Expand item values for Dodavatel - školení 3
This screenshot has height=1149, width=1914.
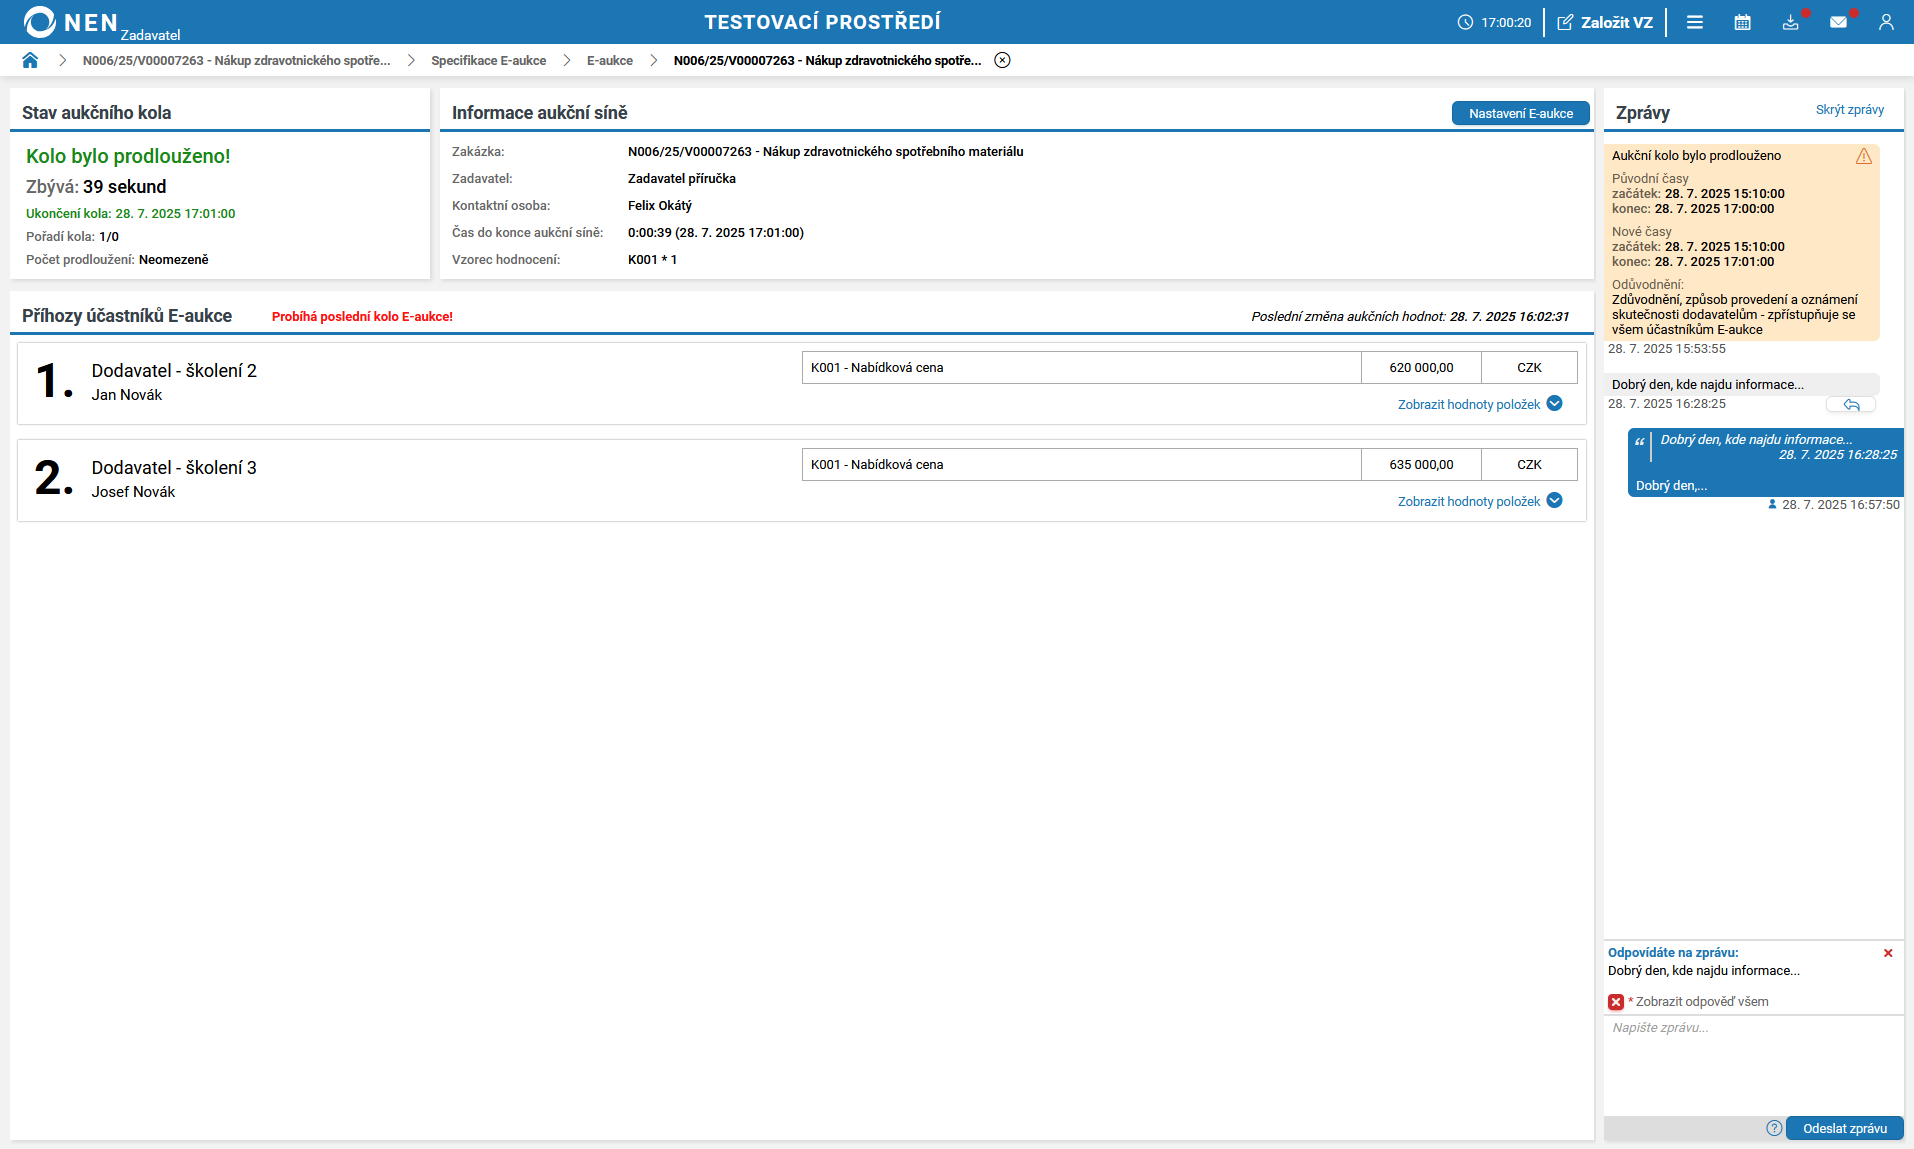click(x=1479, y=501)
